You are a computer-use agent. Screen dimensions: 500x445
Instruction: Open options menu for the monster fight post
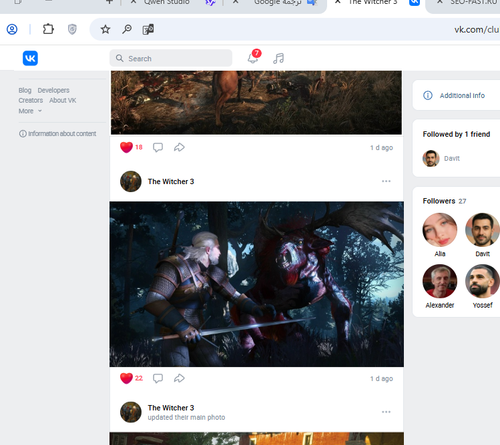pyautogui.click(x=386, y=181)
